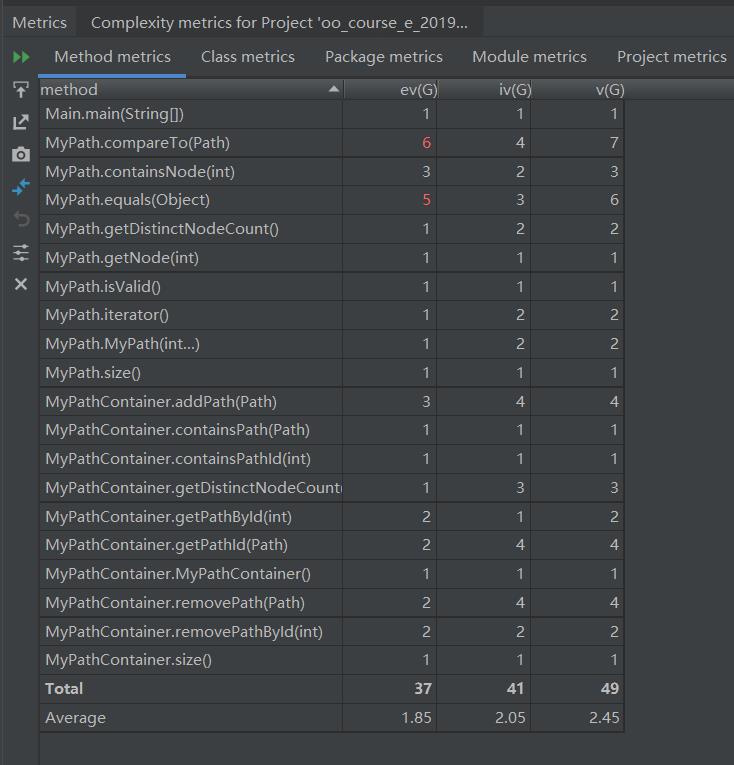Select the Module metrics tab
The image size is (734, 765).
tap(529, 57)
